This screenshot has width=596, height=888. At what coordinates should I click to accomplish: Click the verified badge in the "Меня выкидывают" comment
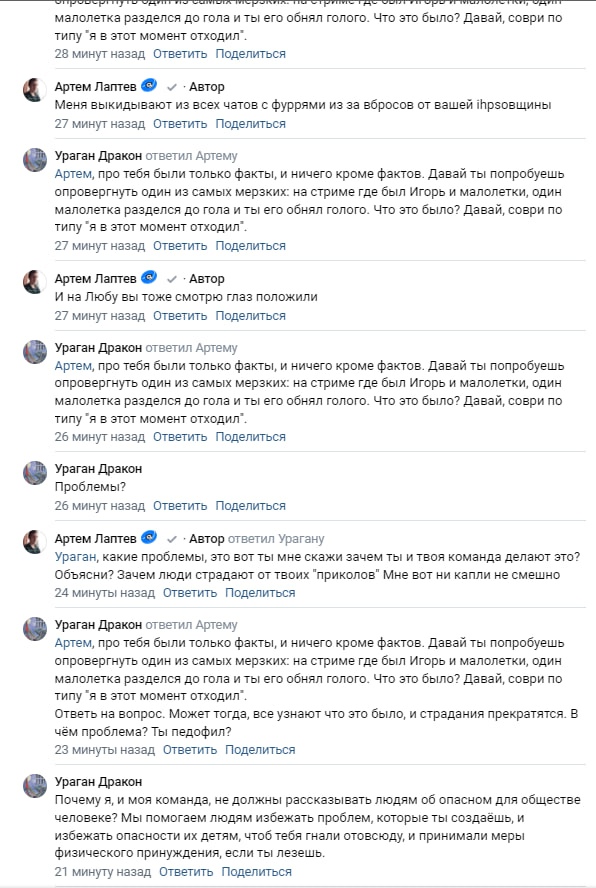click(149, 86)
